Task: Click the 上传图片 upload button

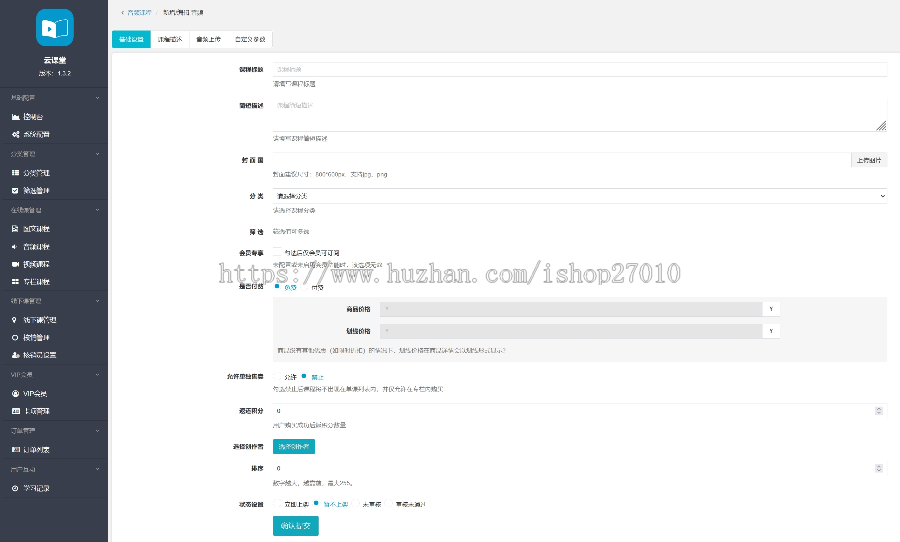Action: 869,160
